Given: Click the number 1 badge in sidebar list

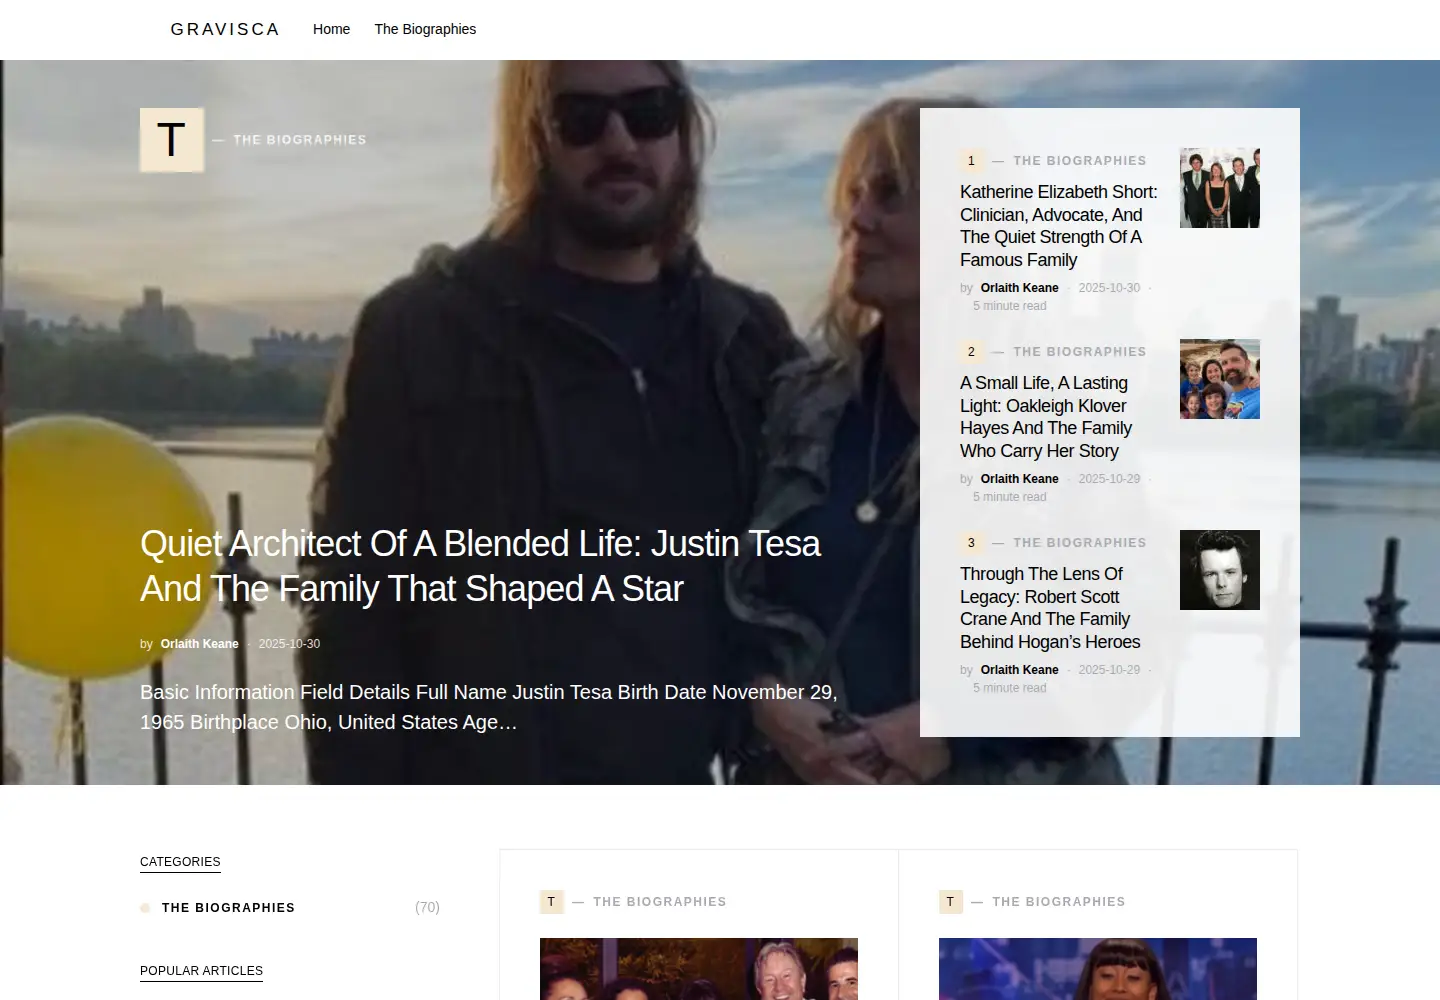Looking at the screenshot, I should 971,160.
